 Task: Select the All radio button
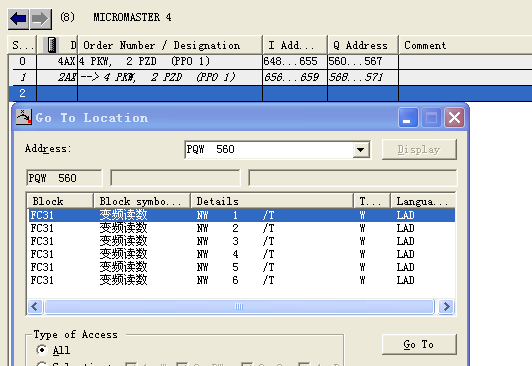(42, 350)
